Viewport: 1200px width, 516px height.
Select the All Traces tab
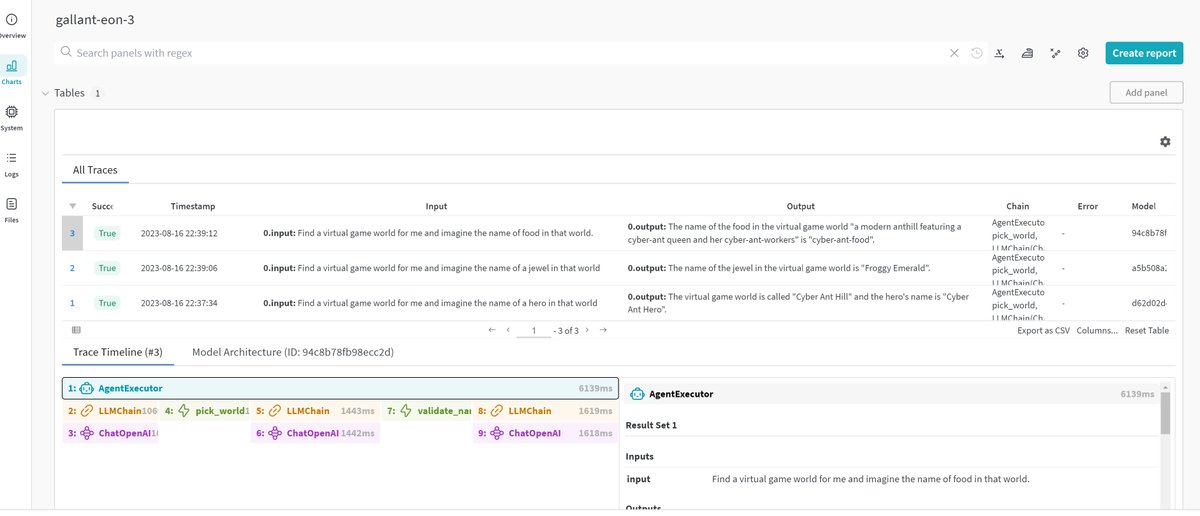pyautogui.click(x=95, y=170)
